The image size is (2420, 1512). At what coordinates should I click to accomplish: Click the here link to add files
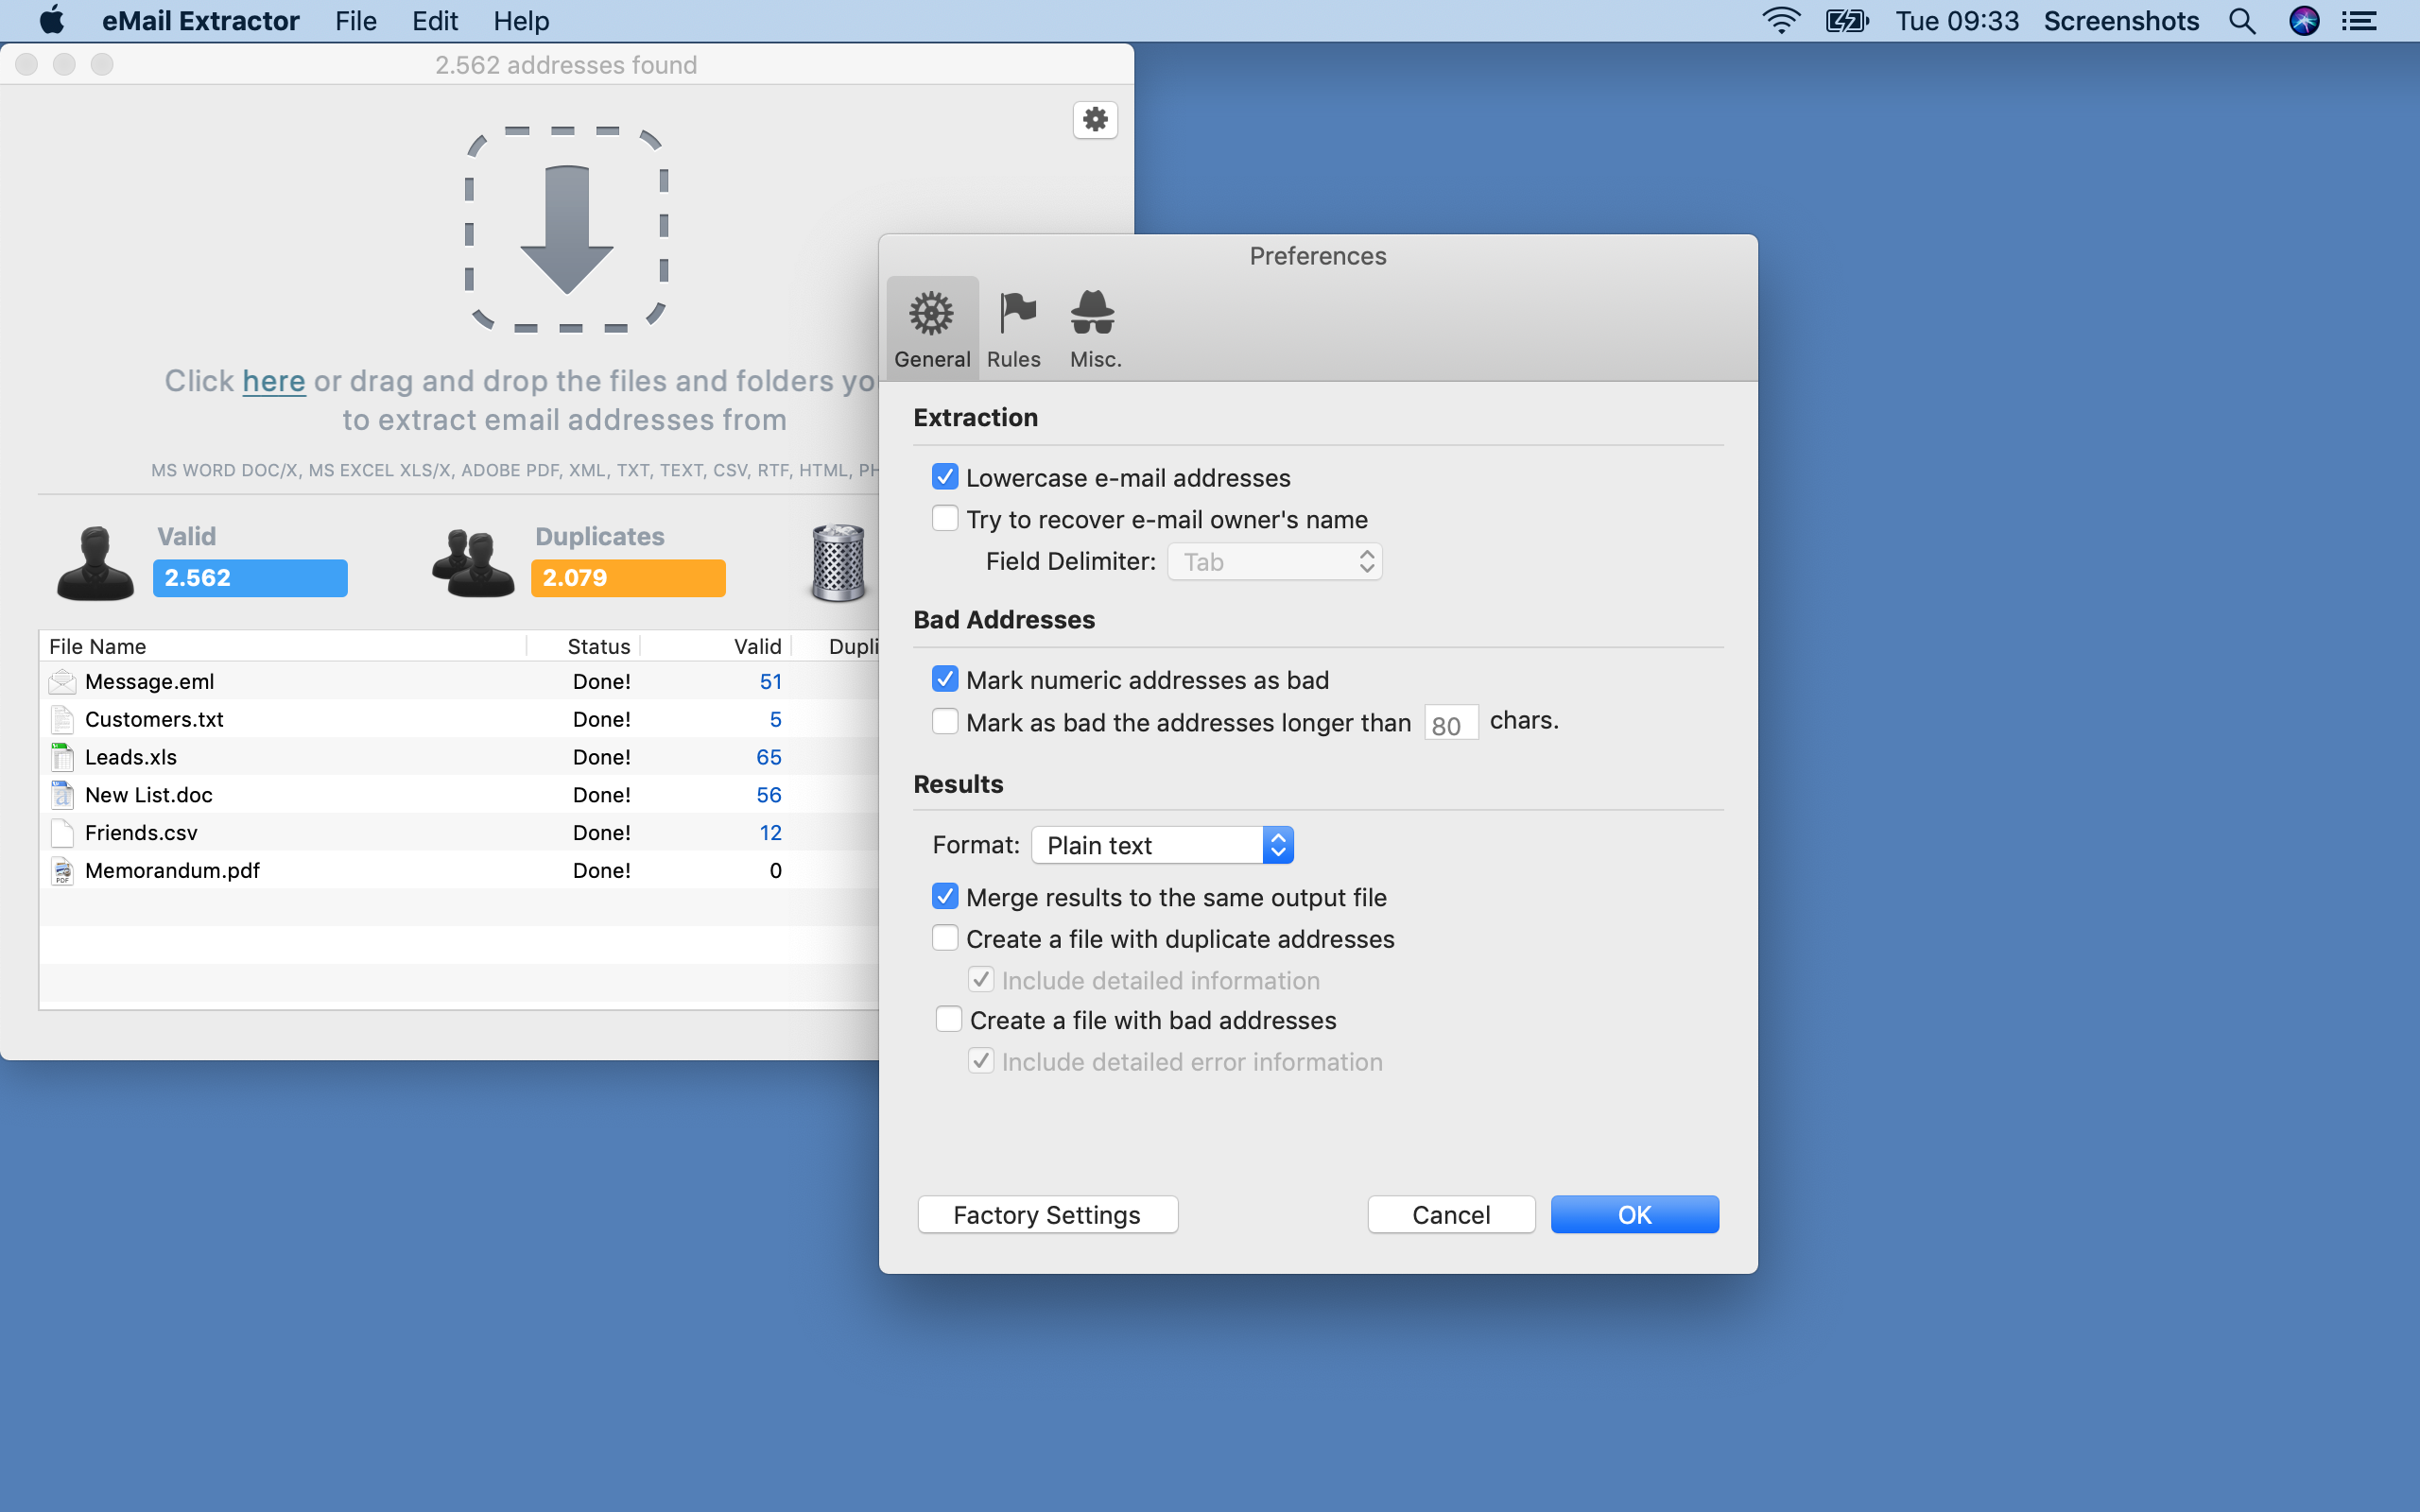(x=274, y=381)
